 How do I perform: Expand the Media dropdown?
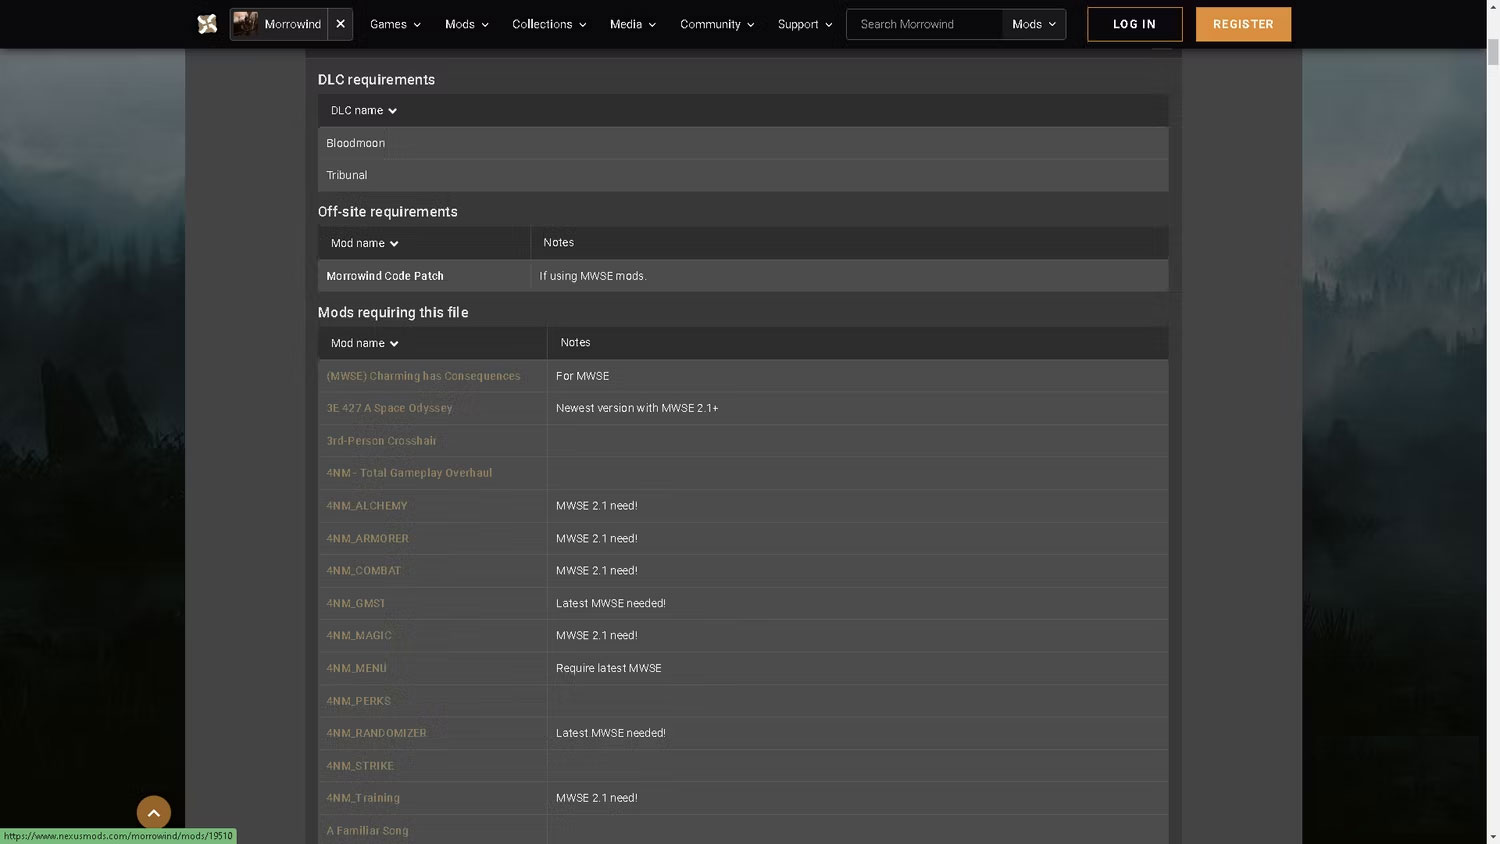pyautogui.click(x=631, y=24)
